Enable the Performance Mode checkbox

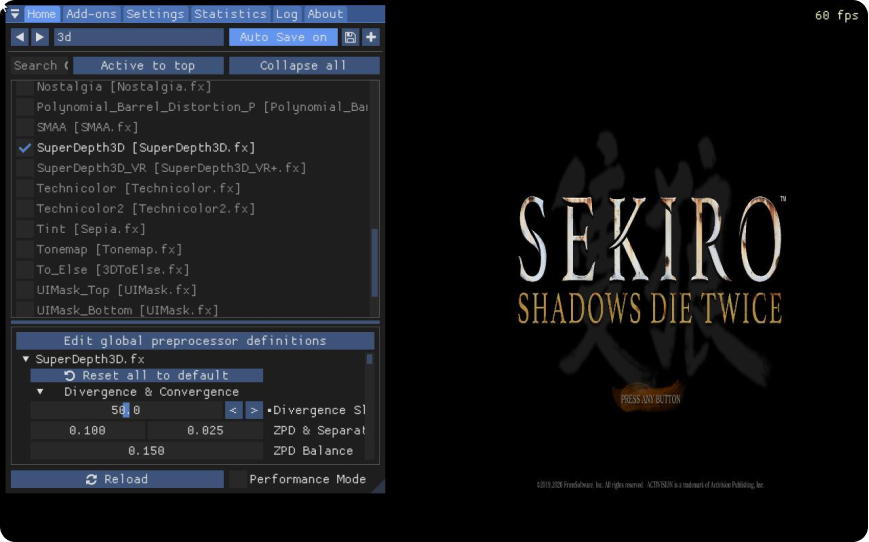click(x=238, y=479)
